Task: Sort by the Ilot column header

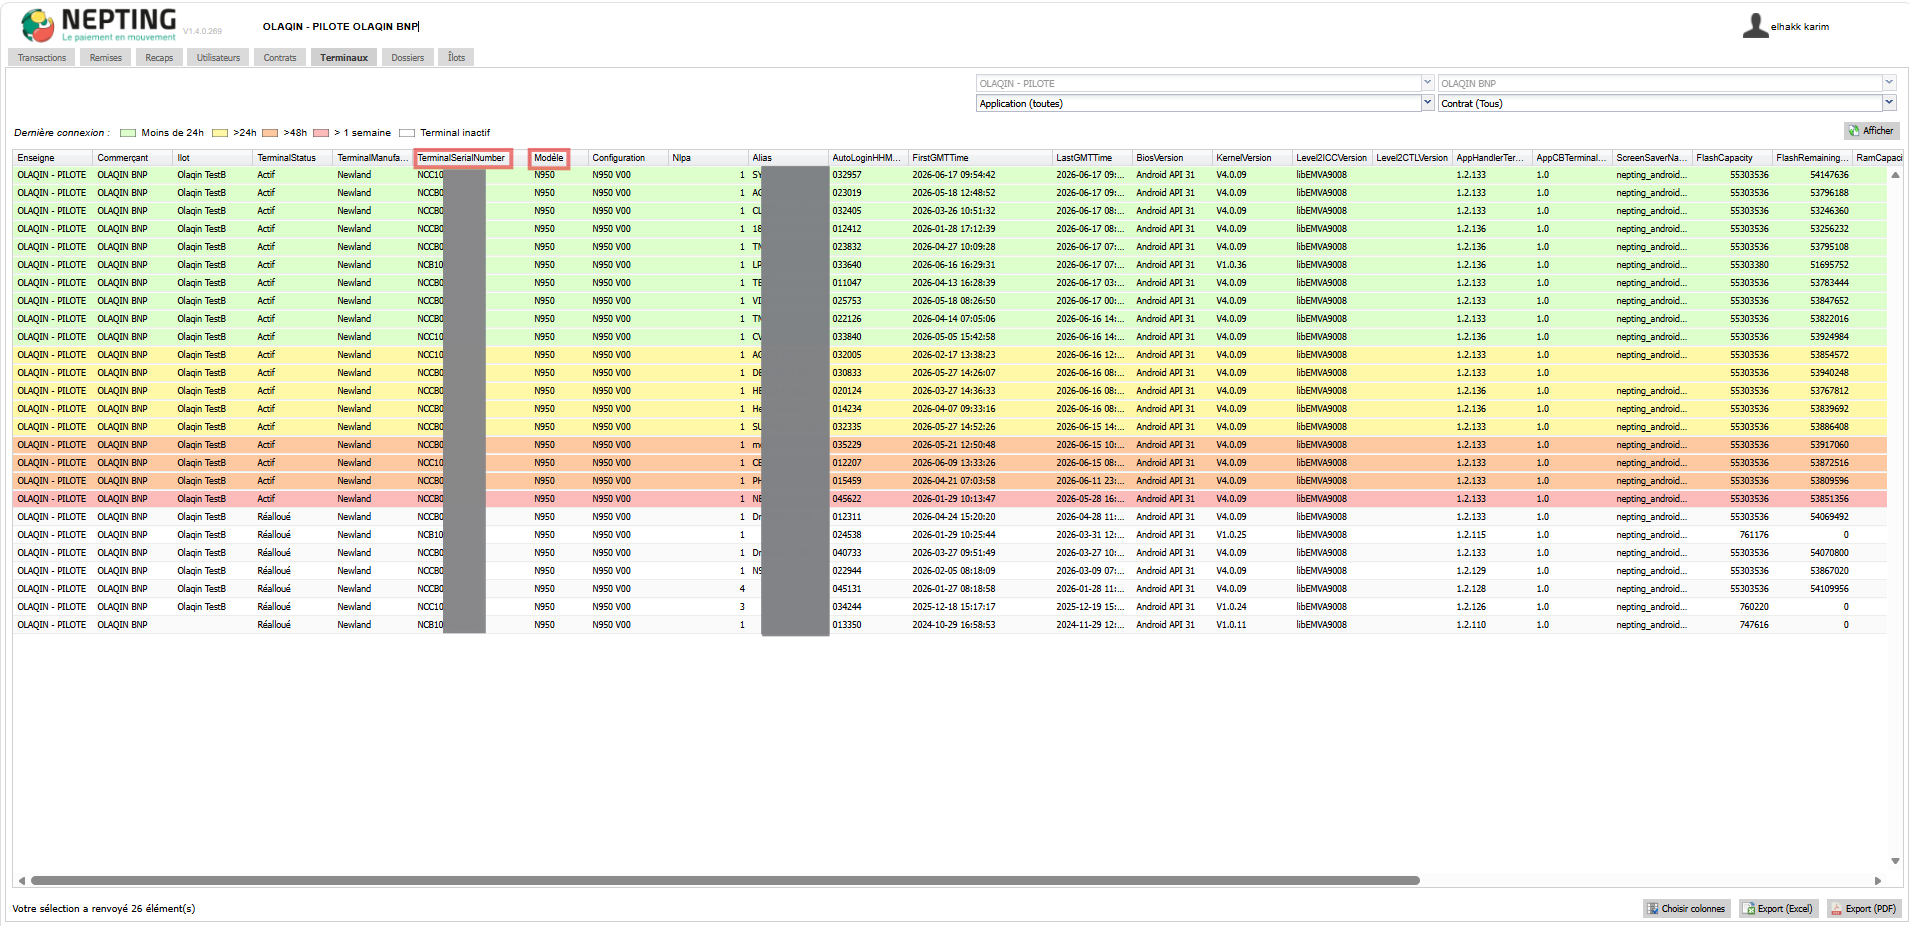Action: (x=213, y=158)
